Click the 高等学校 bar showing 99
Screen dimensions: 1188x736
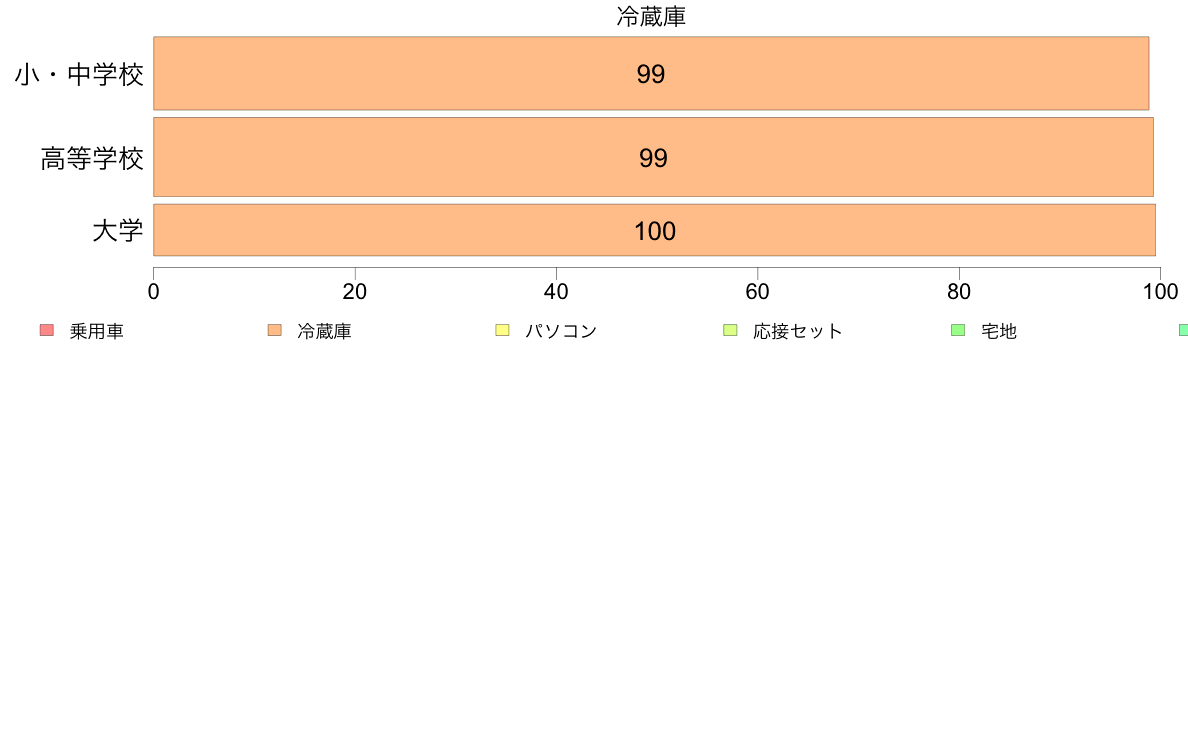coord(653,157)
